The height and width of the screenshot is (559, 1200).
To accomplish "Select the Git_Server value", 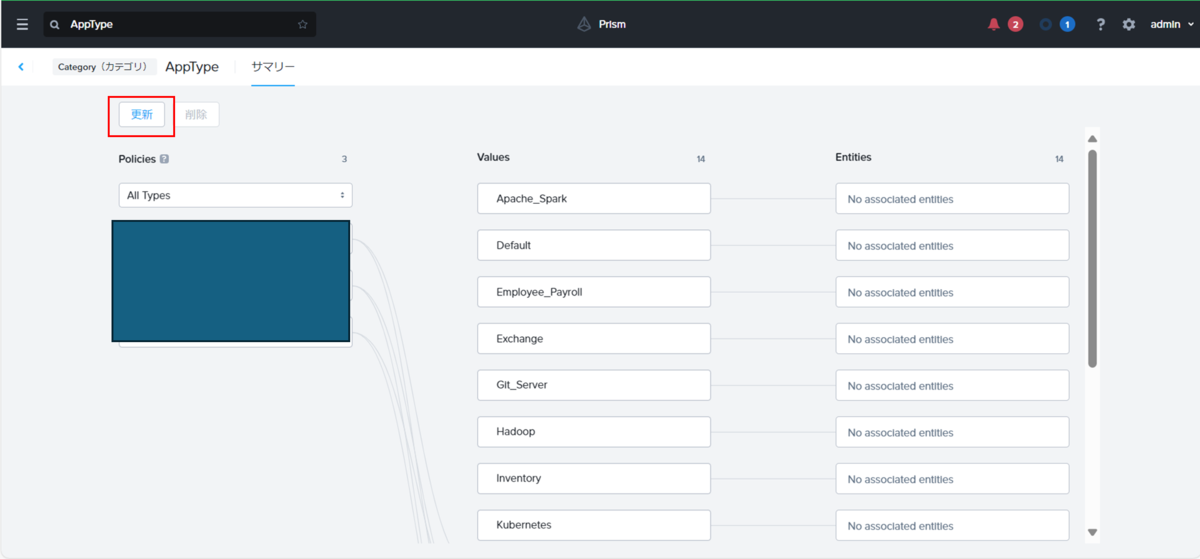I will click(x=594, y=385).
